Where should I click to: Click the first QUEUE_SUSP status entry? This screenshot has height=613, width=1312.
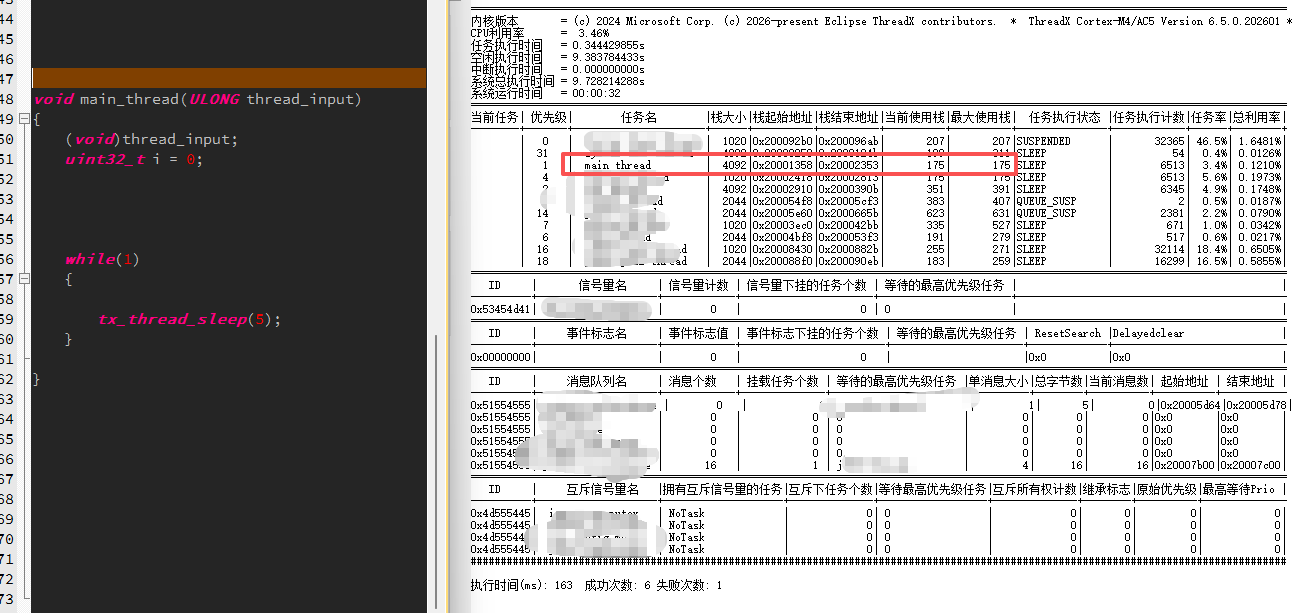click(1046, 201)
